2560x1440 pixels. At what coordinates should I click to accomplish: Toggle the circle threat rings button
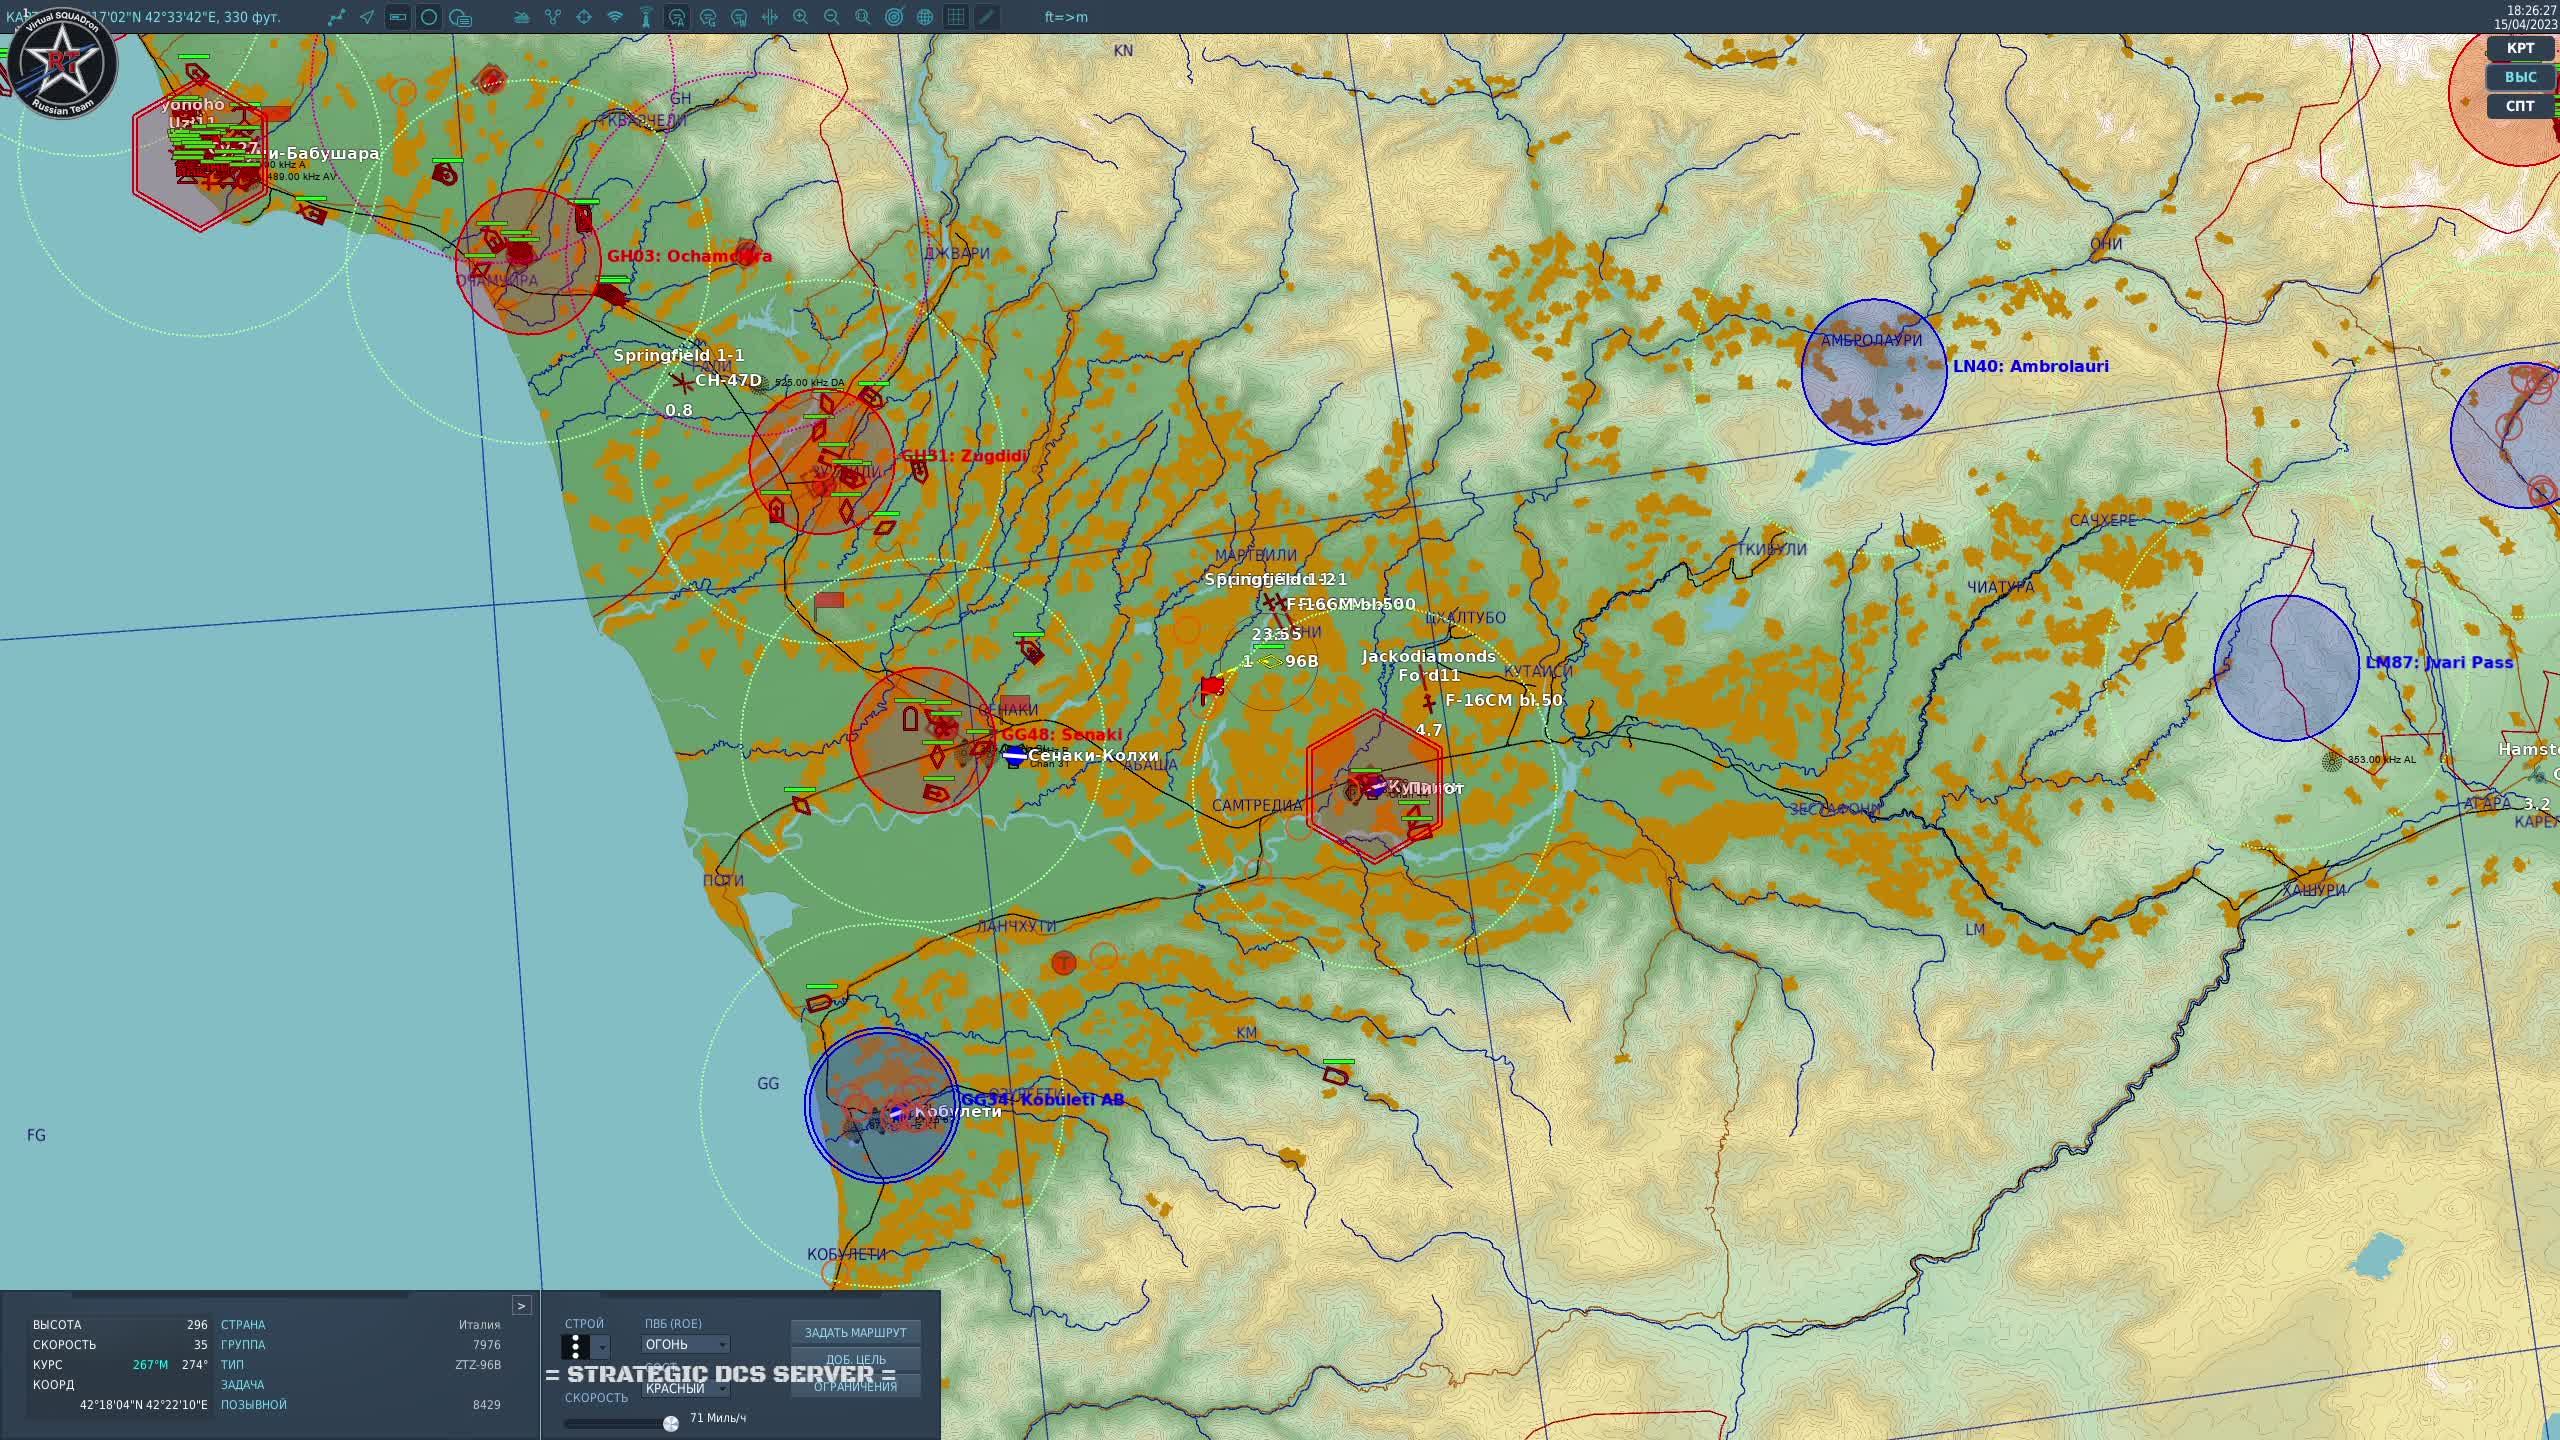coord(429,17)
